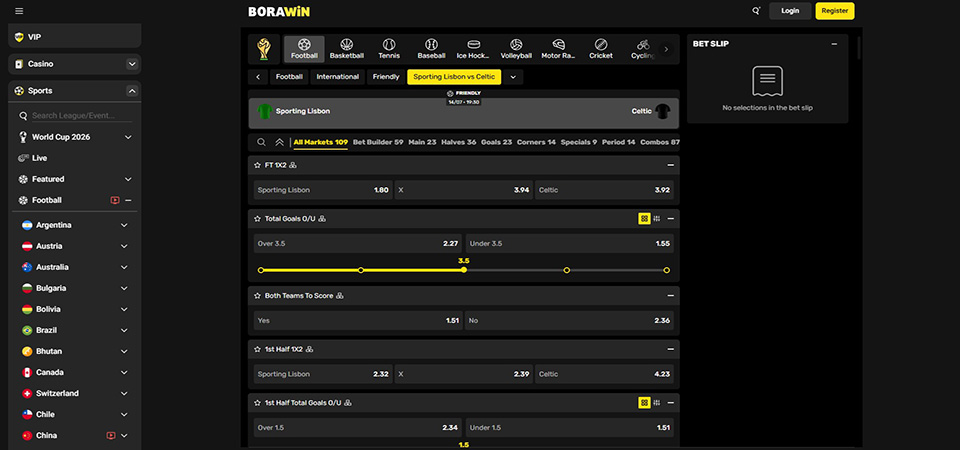Viewport: 960px width, 450px height.
Task: Bet on Sporting Lisbon at 1.80
Action: [323, 190]
